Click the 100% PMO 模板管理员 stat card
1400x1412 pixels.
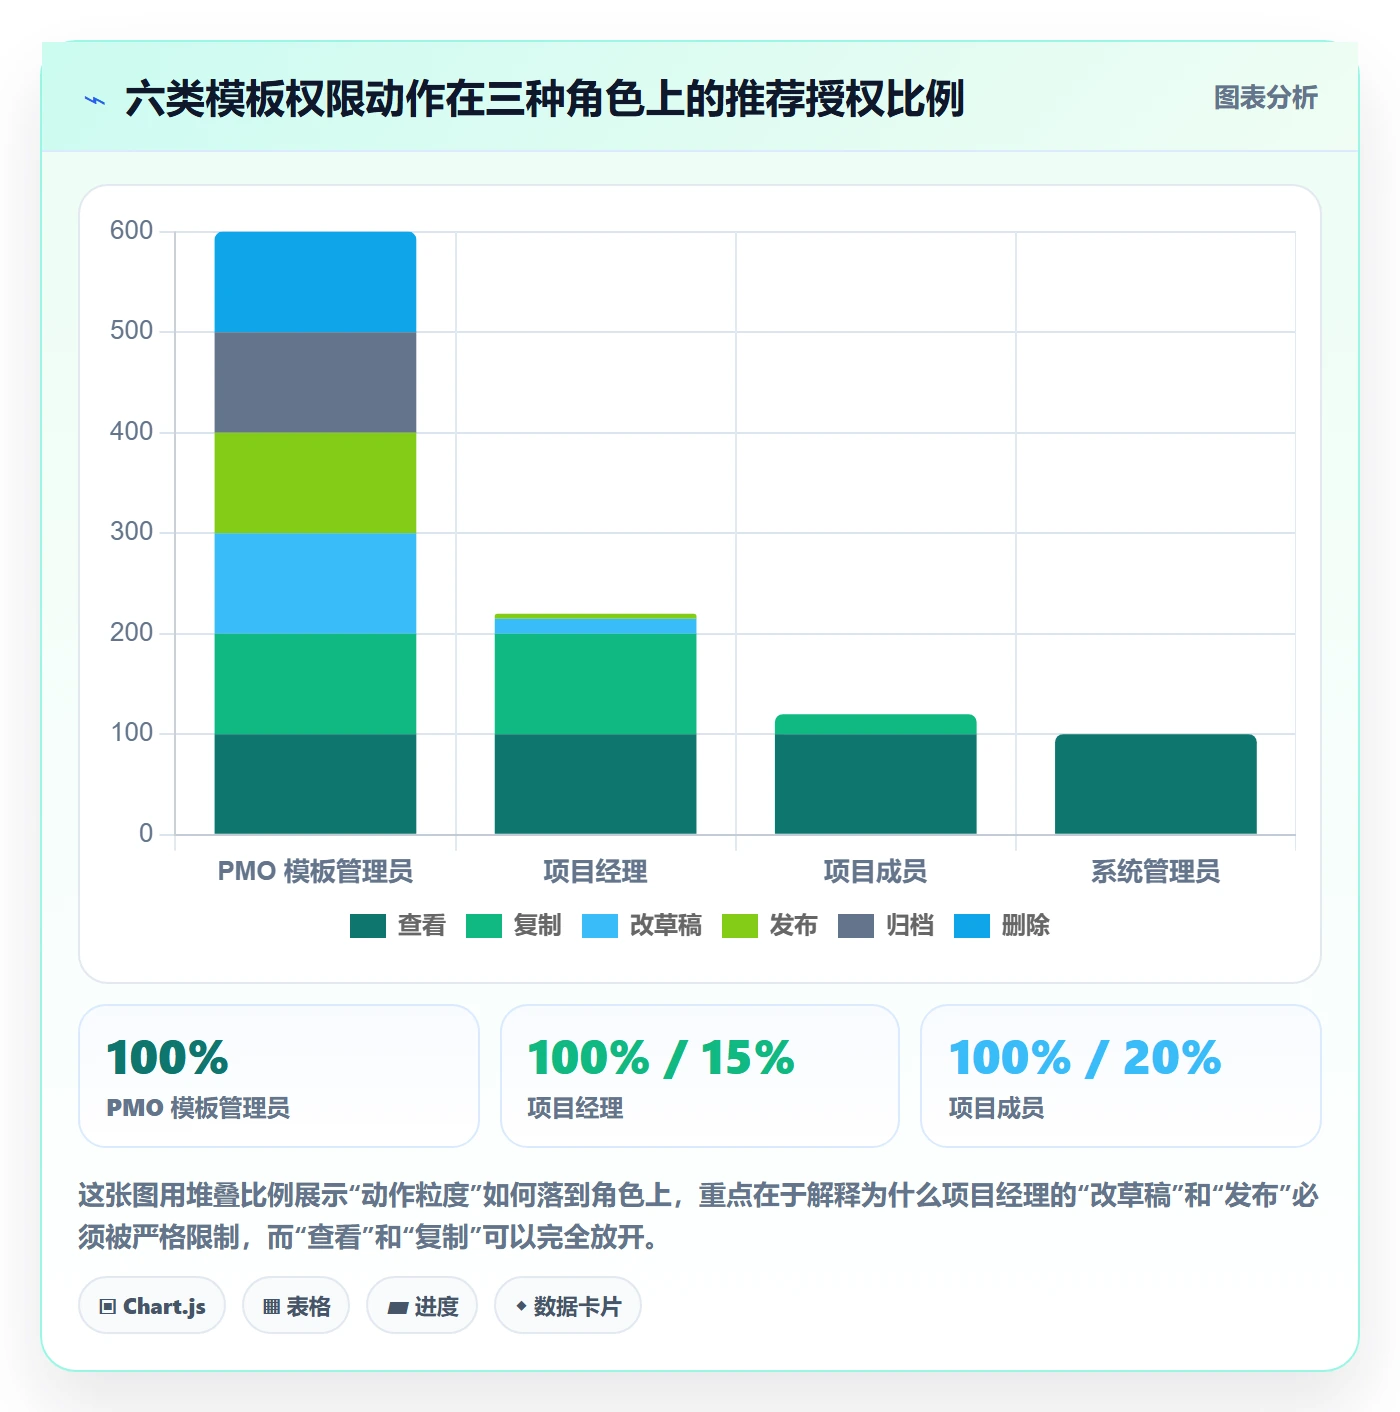279,1076
